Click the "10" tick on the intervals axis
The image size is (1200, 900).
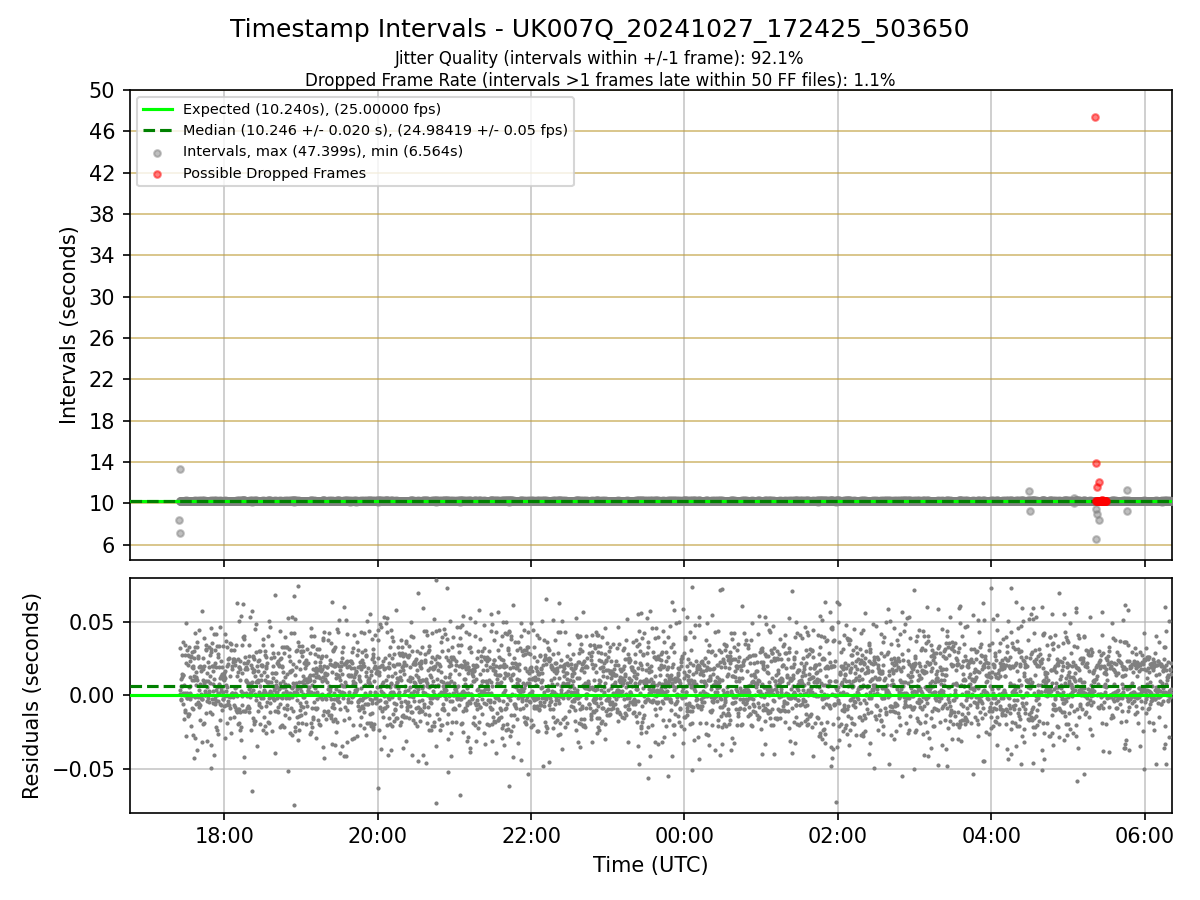tap(103, 504)
